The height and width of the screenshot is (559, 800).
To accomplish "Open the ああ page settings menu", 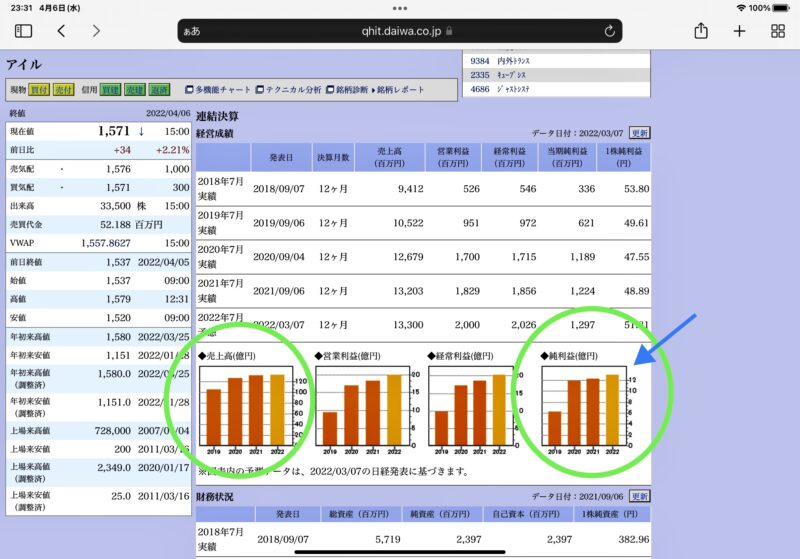I will [x=192, y=31].
